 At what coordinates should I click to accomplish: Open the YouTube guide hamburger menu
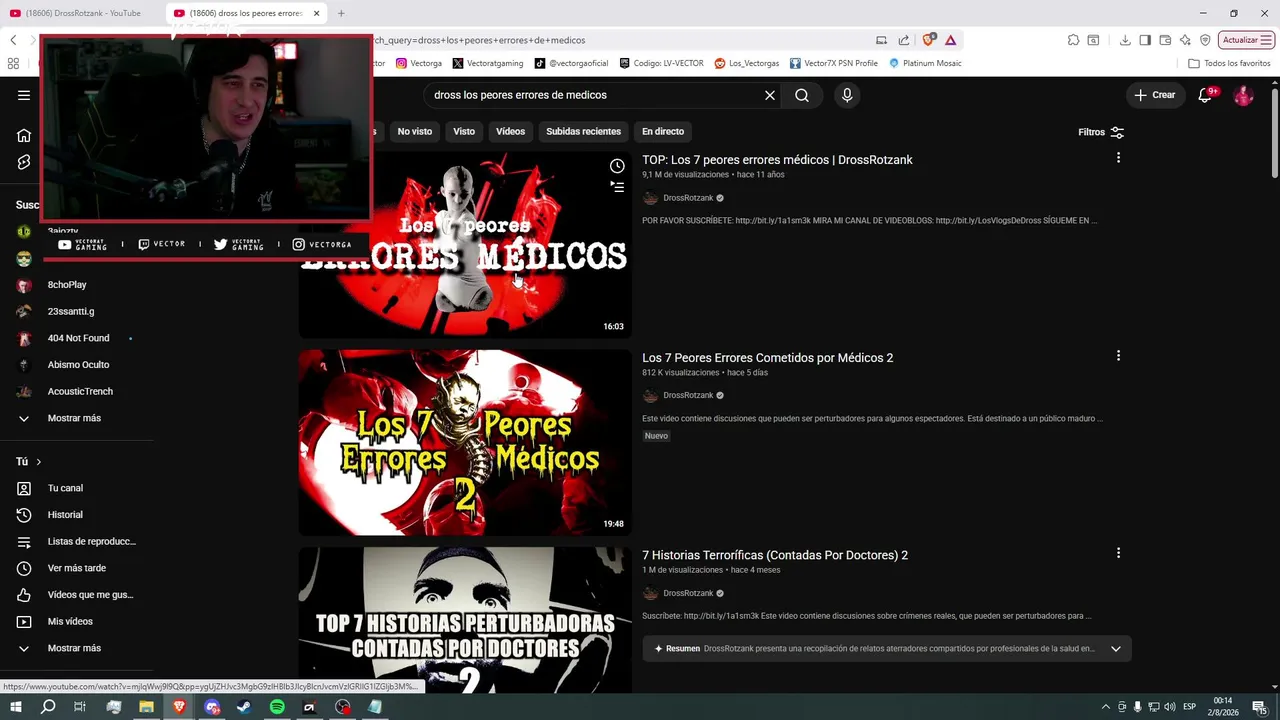pos(24,95)
